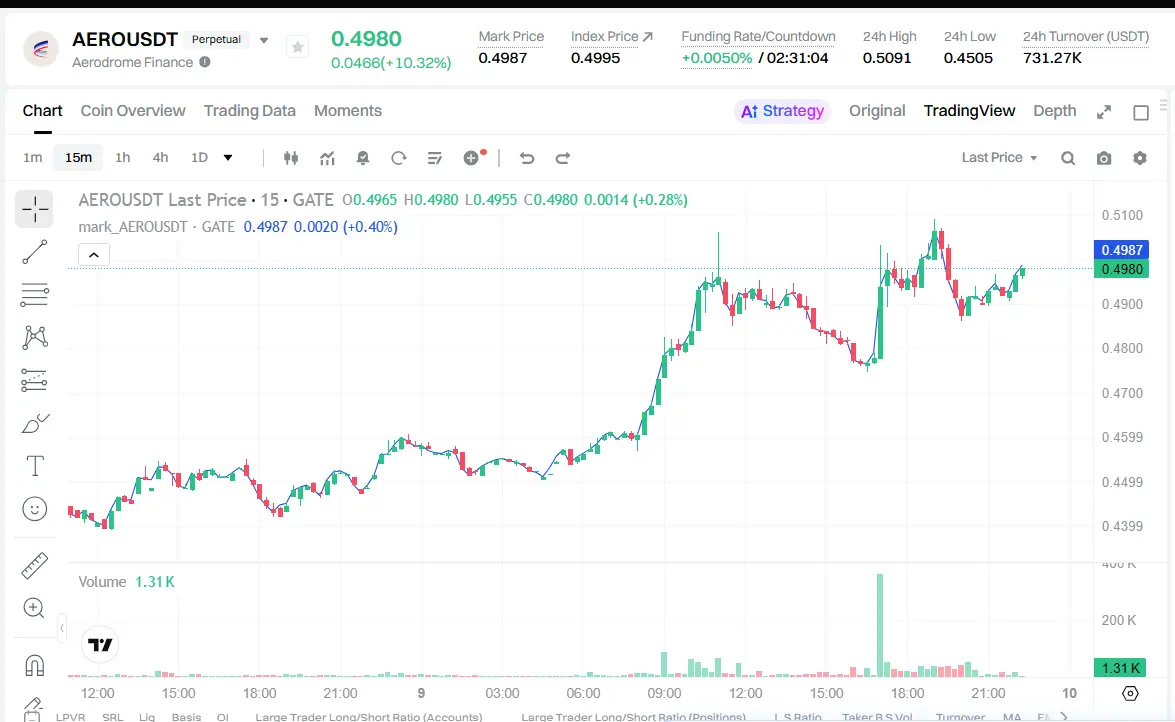1175x722 pixels.
Task: Select the forecasting position tool
Action: (34, 380)
